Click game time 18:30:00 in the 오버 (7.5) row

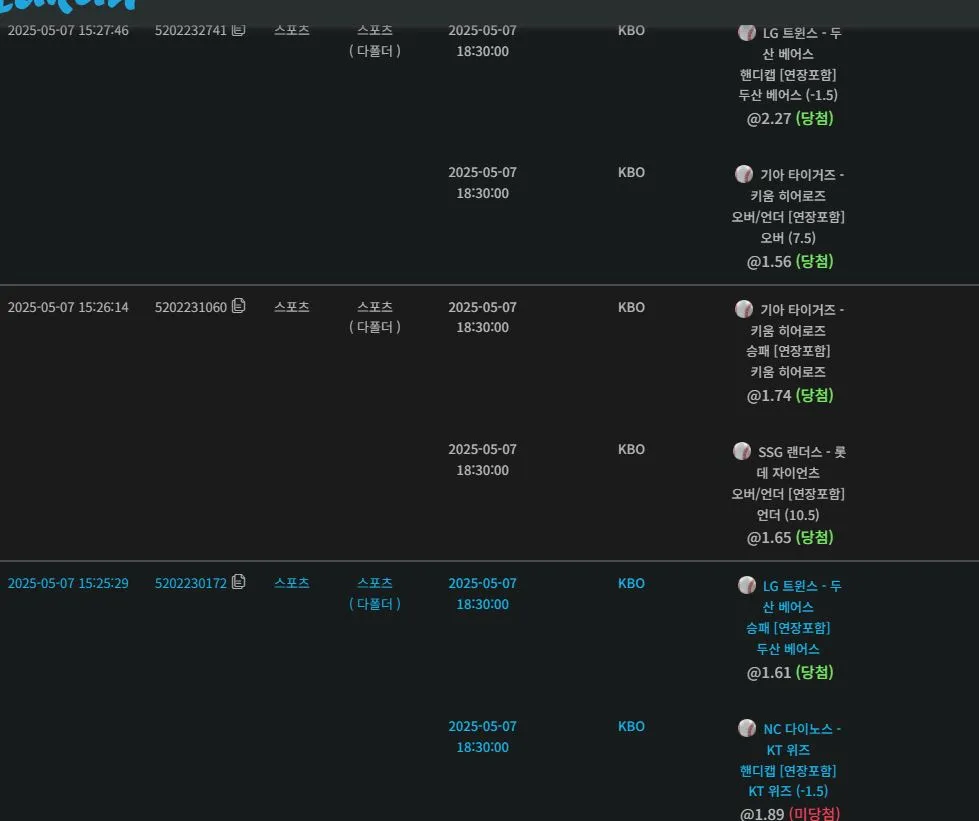(x=483, y=194)
